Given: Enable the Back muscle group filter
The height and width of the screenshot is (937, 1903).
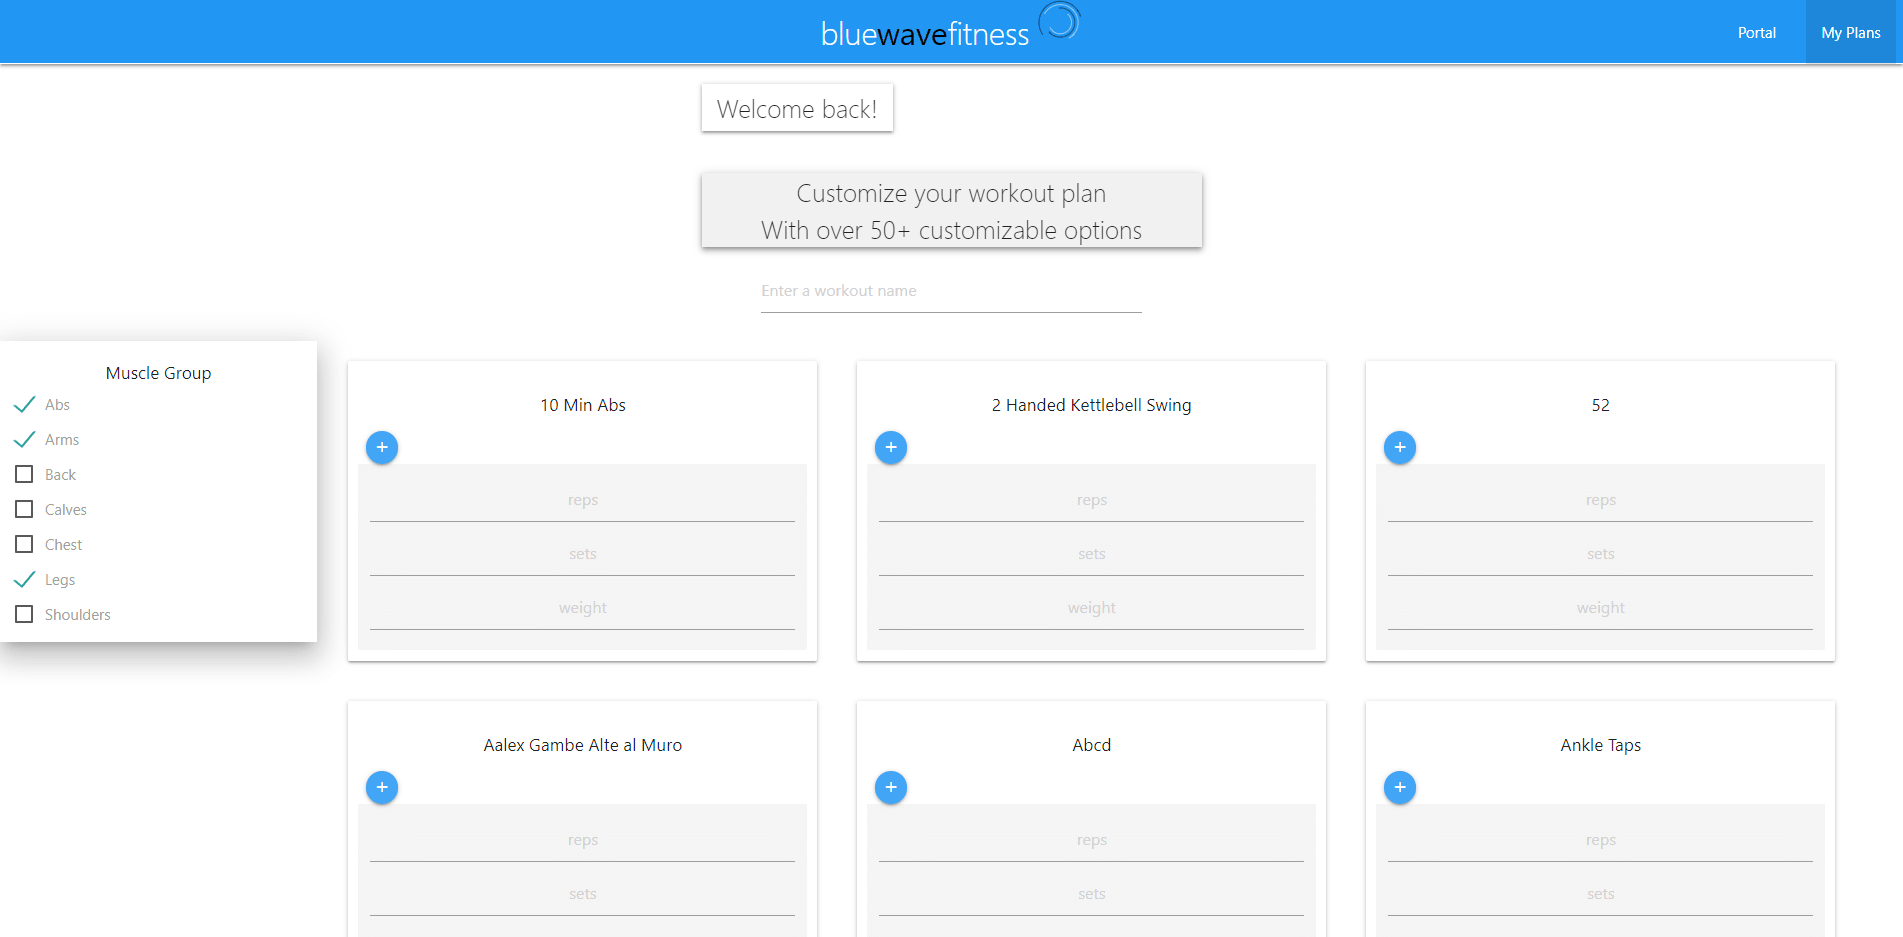Looking at the screenshot, I should click(x=25, y=475).
